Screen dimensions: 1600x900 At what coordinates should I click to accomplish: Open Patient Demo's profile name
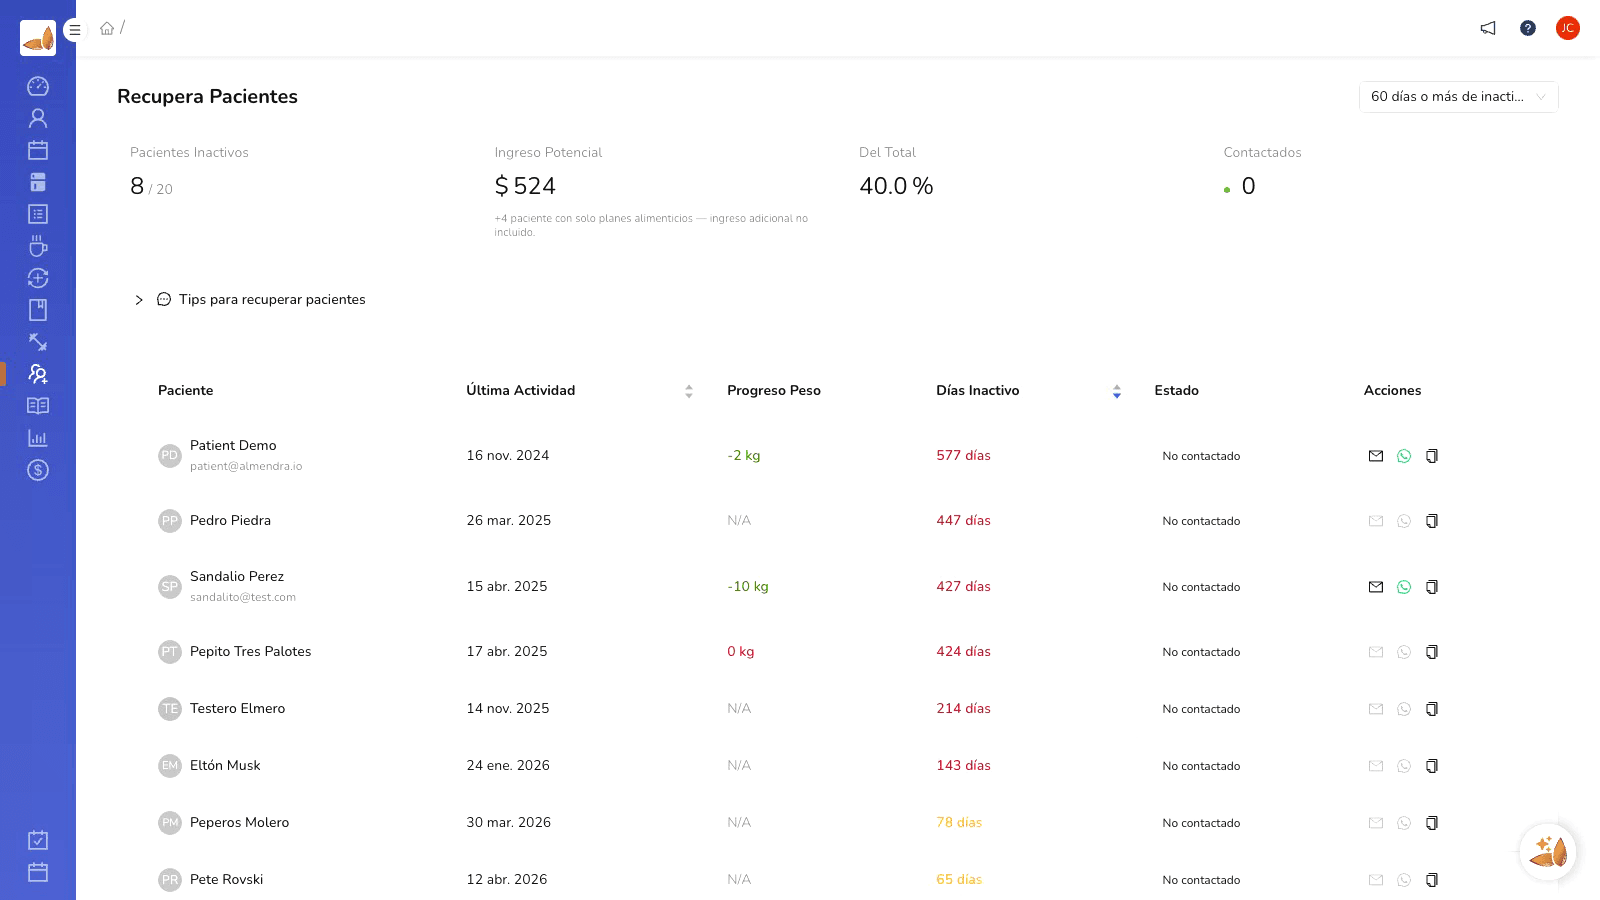(233, 446)
